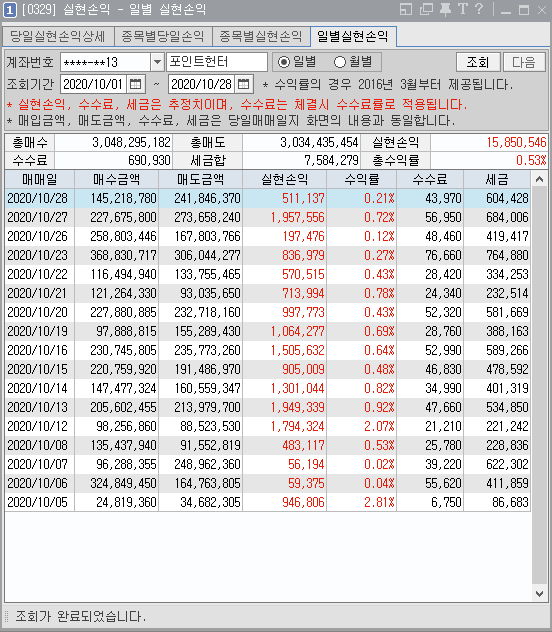Click the font size T icon
This screenshot has height=632, width=552.
[x=463, y=9]
